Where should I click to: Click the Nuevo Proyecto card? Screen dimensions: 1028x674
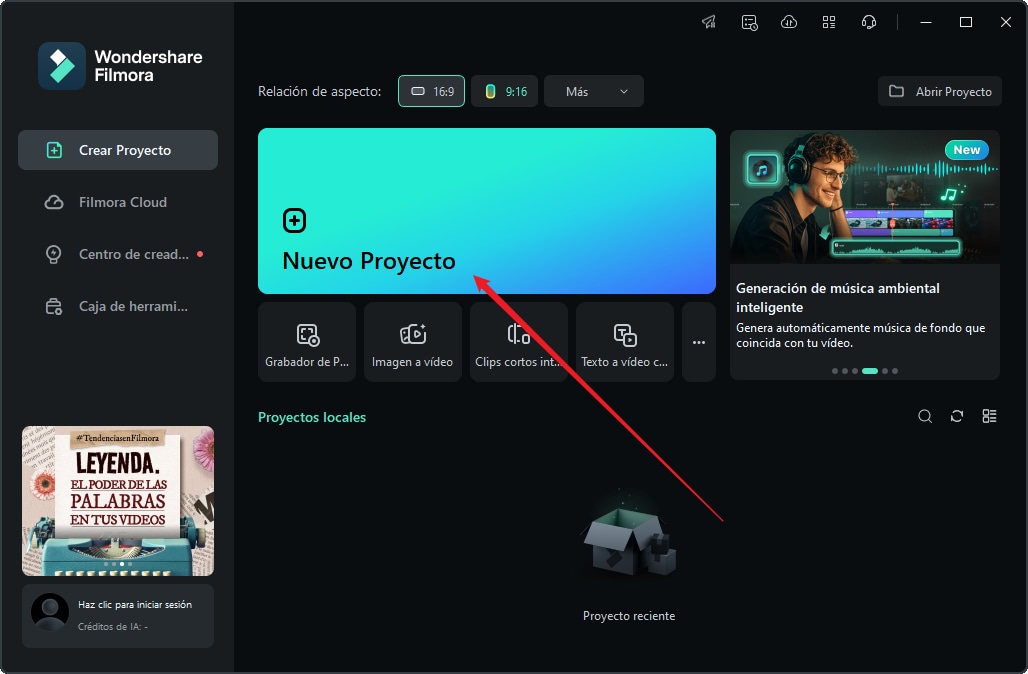tap(487, 211)
